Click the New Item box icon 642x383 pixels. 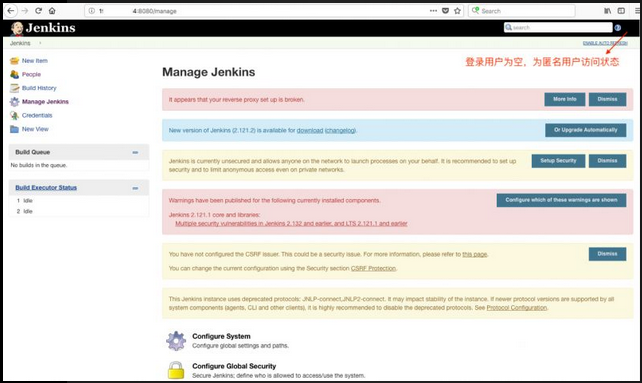tap(14, 61)
